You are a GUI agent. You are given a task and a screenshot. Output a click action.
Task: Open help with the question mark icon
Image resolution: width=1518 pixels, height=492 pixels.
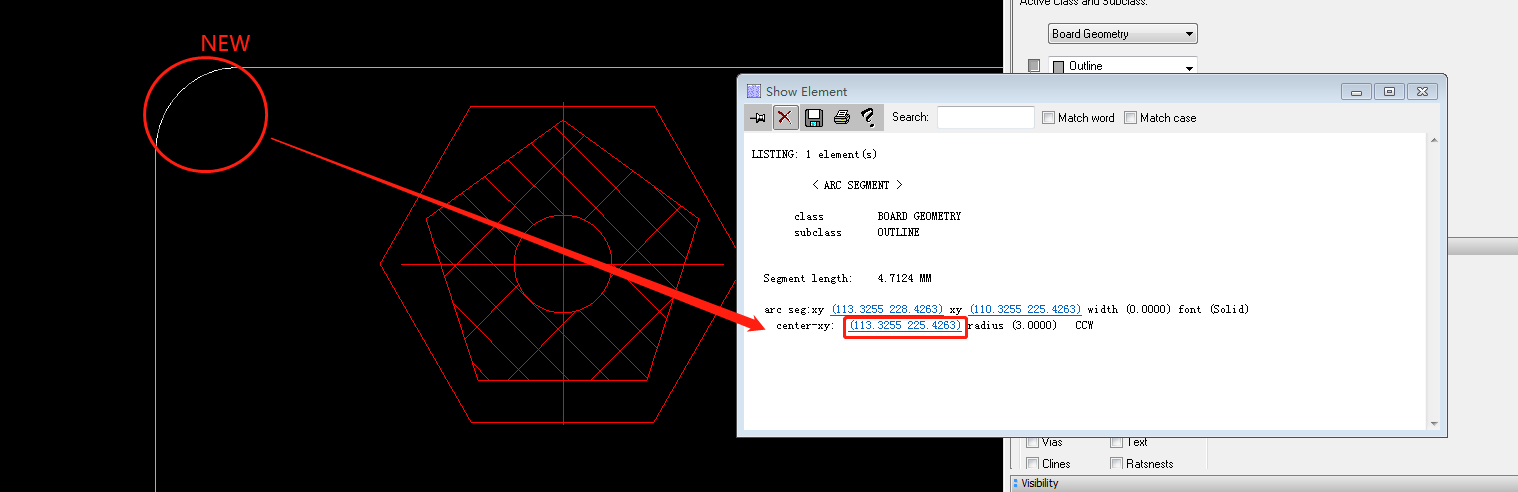point(868,118)
